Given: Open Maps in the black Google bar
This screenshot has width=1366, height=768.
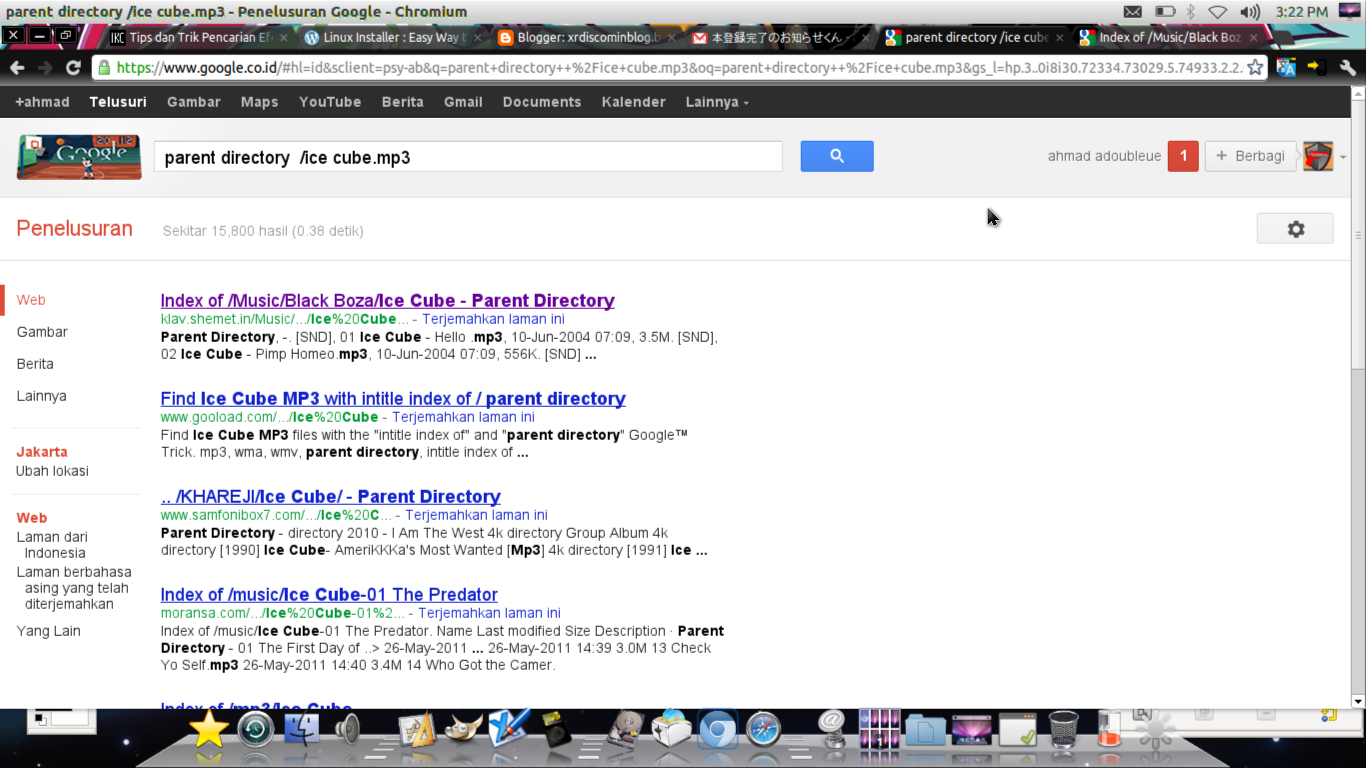Looking at the screenshot, I should [x=259, y=102].
